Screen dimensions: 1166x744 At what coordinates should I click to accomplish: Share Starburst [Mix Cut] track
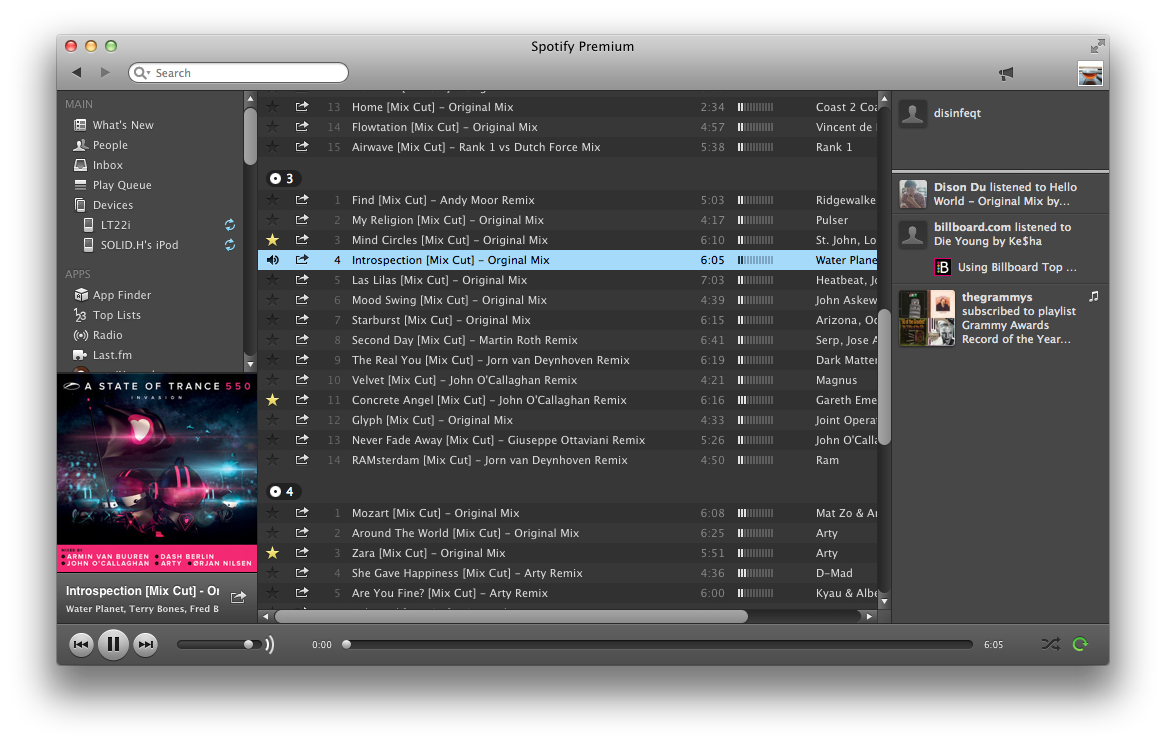(x=302, y=320)
